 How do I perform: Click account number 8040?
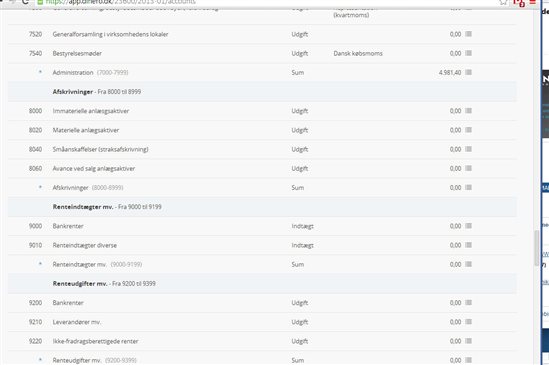coord(35,149)
